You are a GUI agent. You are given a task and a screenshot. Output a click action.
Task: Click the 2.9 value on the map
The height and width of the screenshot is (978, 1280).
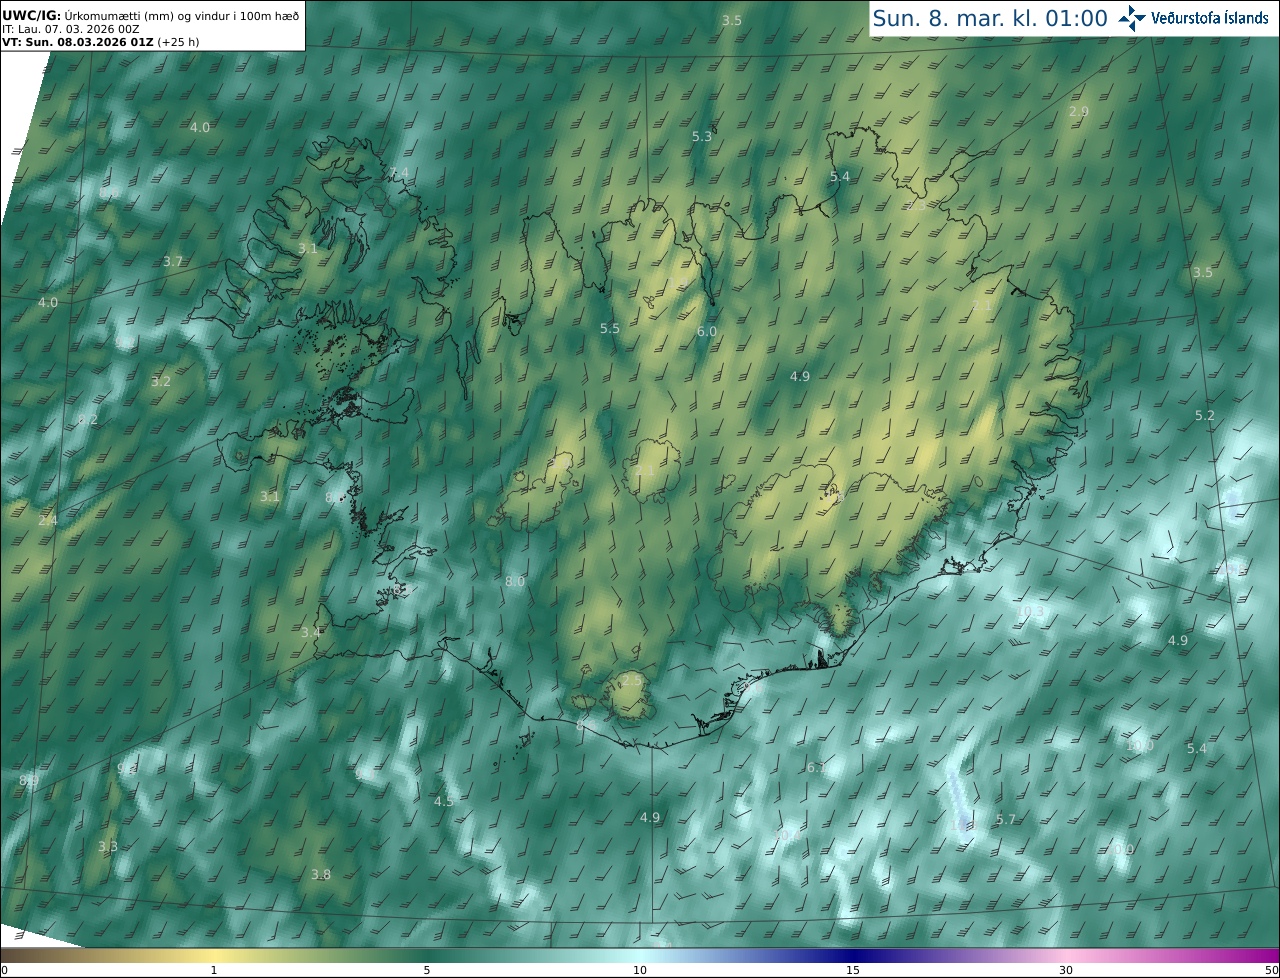pos(1079,111)
